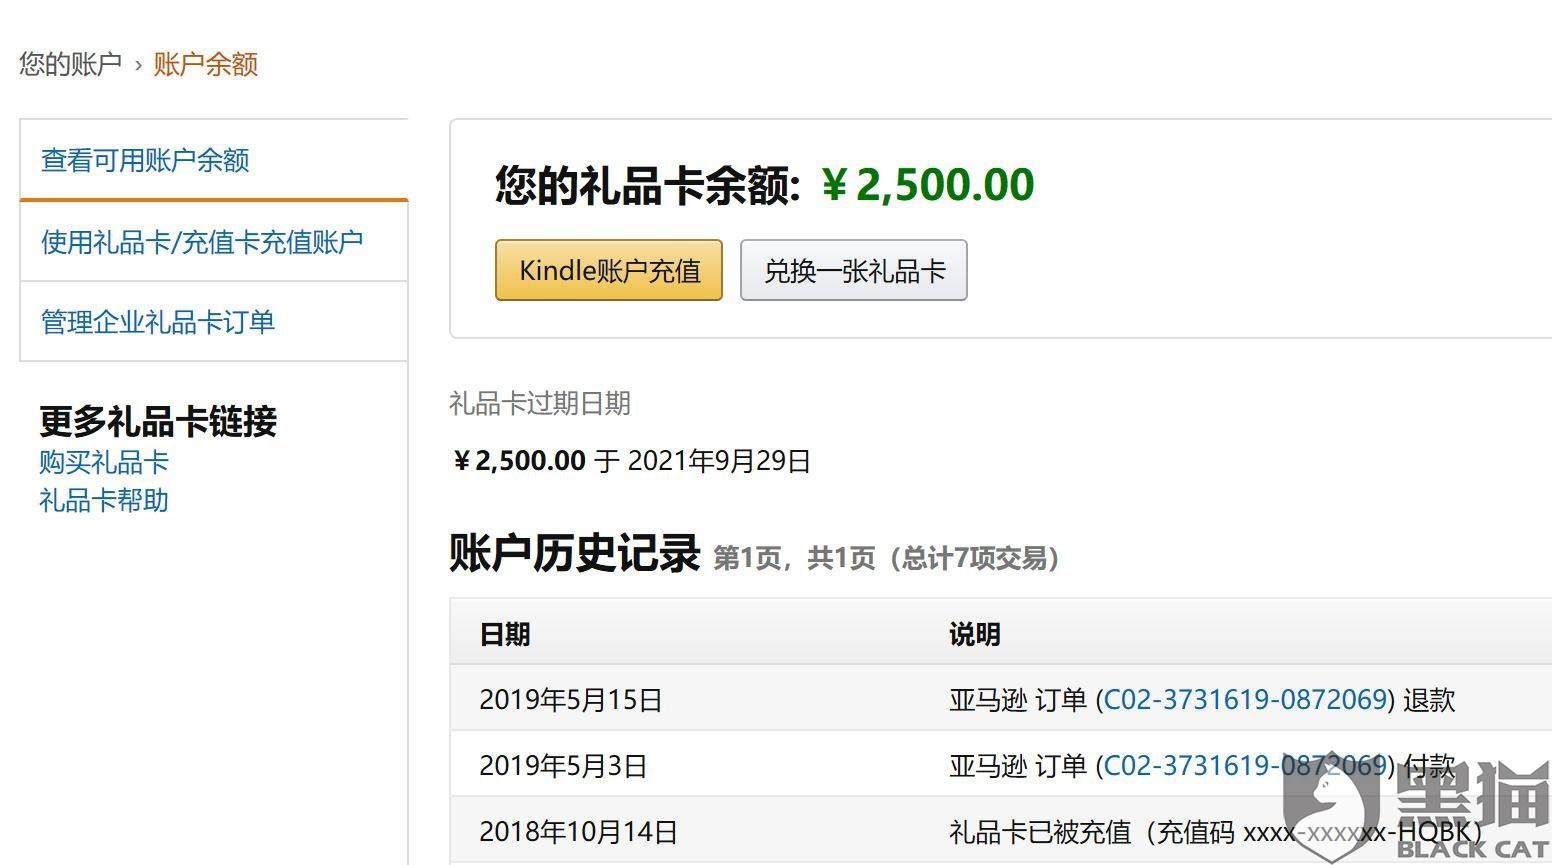Open the order link in the 付款 row

click(1244, 766)
